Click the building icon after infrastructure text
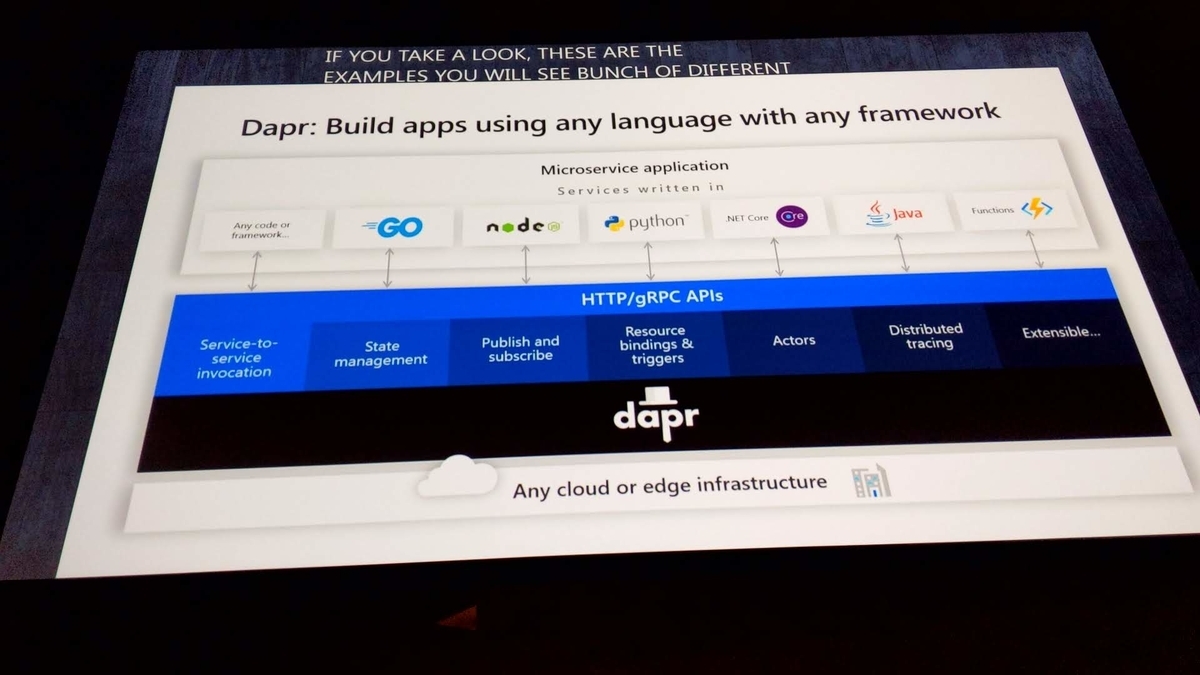1200x675 pixels. click(x=871, y=482)
